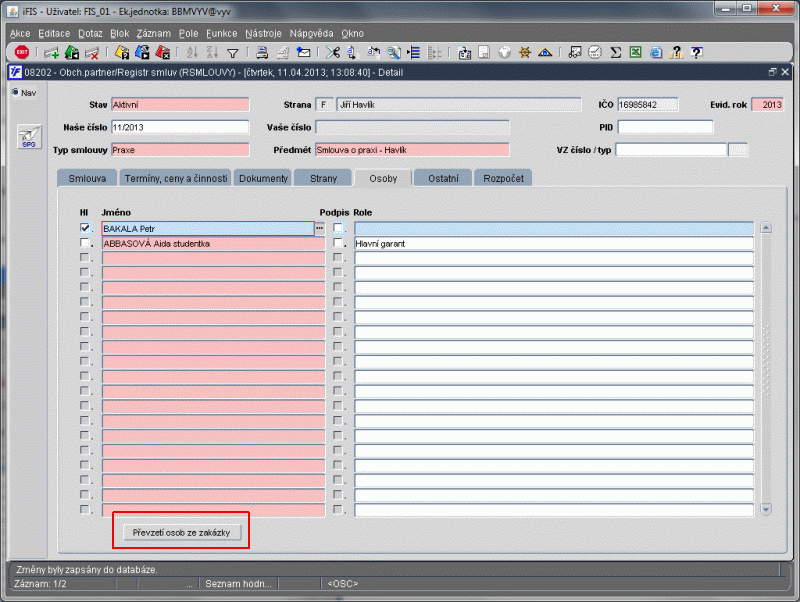Viewport: 800px width, 602px height.
Task: Switch to the Ostatní tab
Action: click(443, 178)
